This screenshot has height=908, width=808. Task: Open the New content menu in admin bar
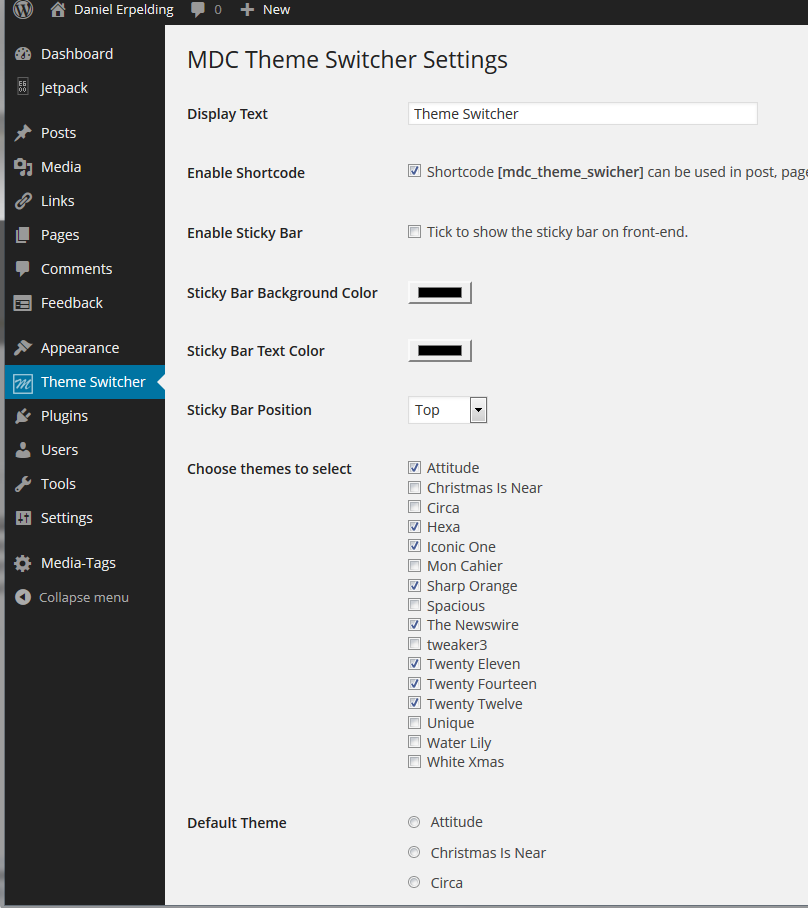pyautogui.click(x=266, y=10)
